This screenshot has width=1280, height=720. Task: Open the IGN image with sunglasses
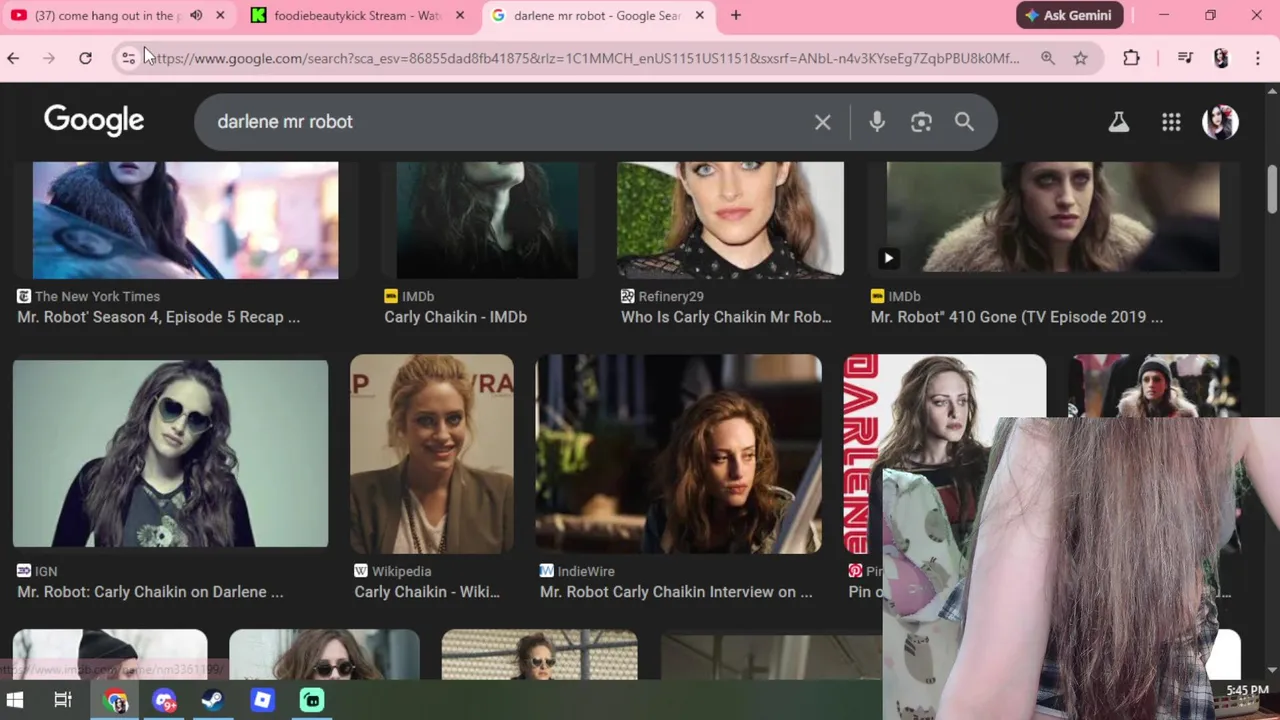170,453
